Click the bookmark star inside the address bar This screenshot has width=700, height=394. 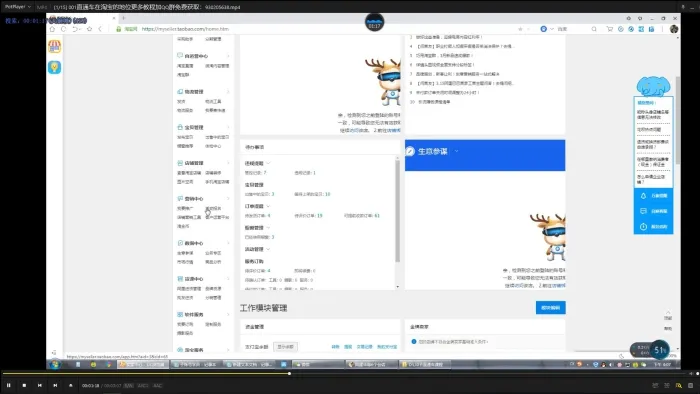(520, 29)
